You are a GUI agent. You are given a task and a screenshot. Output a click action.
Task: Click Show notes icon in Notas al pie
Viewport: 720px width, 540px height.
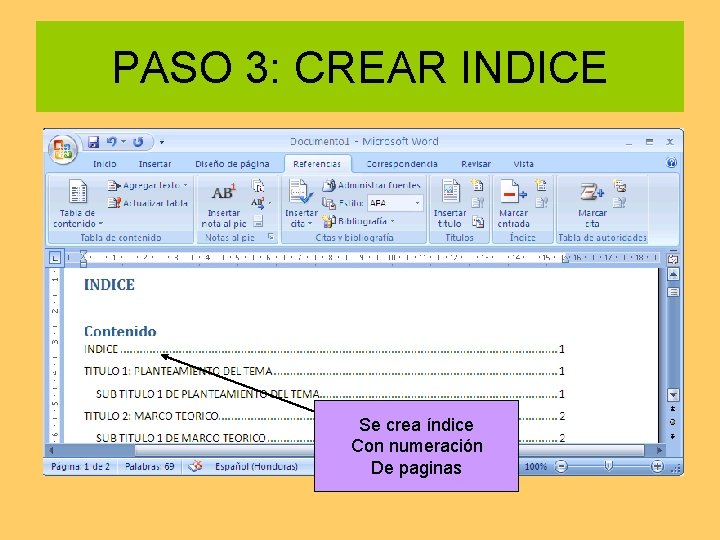259,221
